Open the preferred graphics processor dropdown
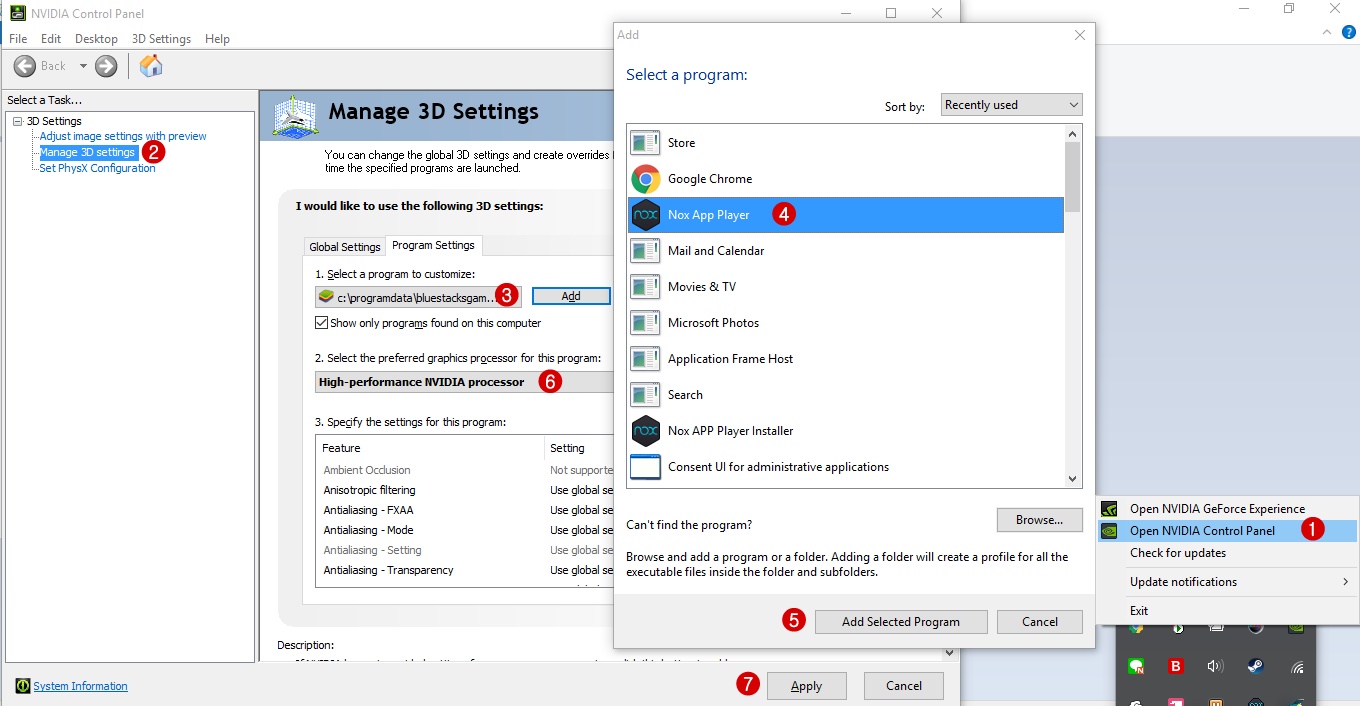Viewport: 1360px width, 706px height. (464, 382)
